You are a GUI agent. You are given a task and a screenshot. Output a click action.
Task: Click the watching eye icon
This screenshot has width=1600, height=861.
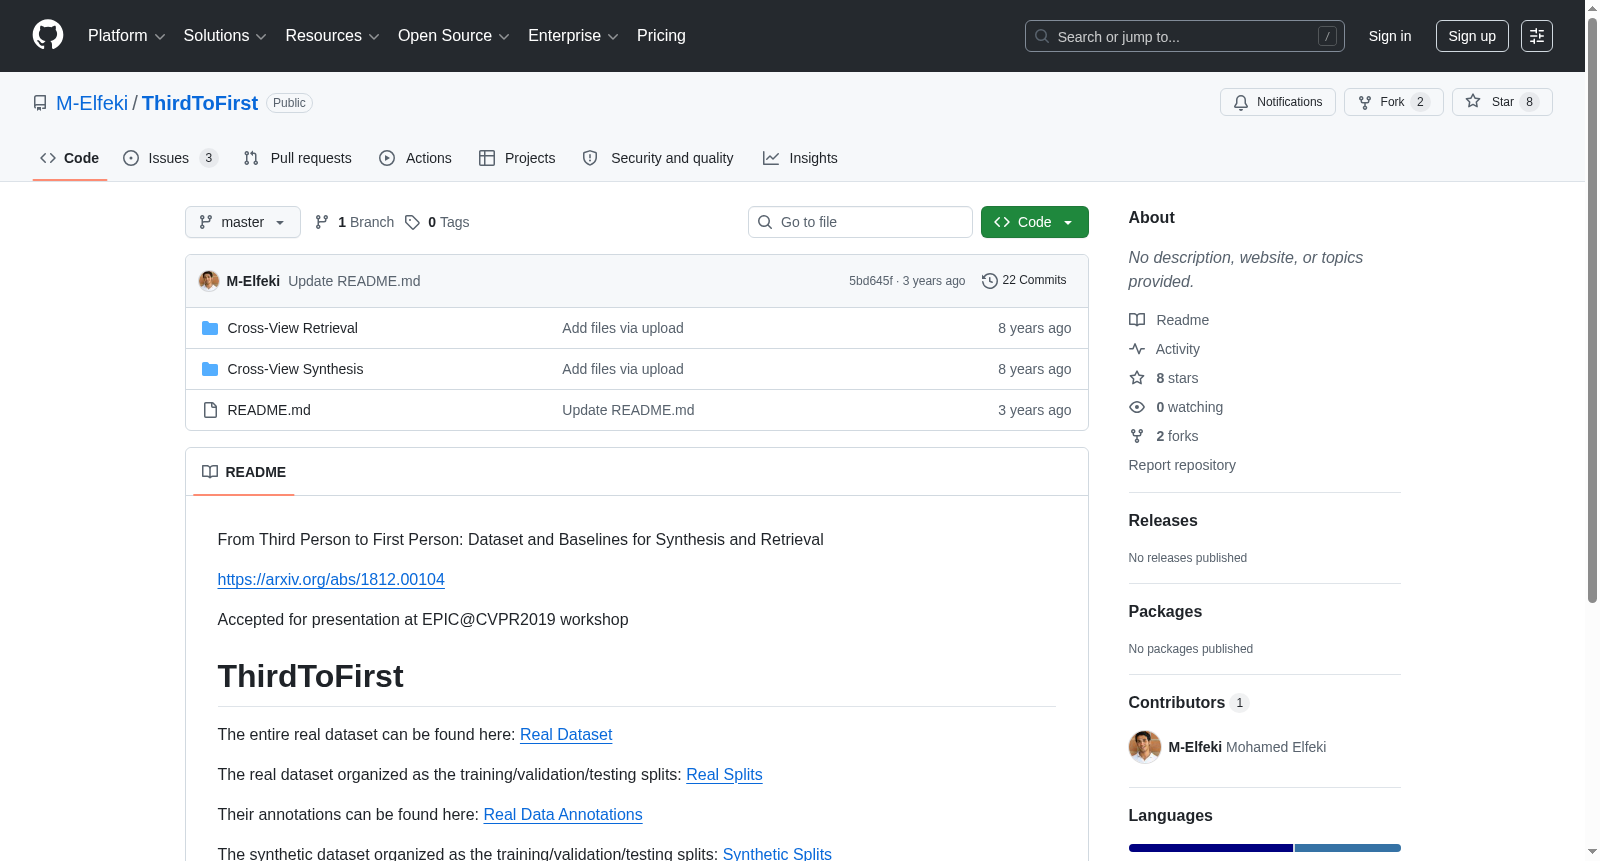pos(1137,407)
